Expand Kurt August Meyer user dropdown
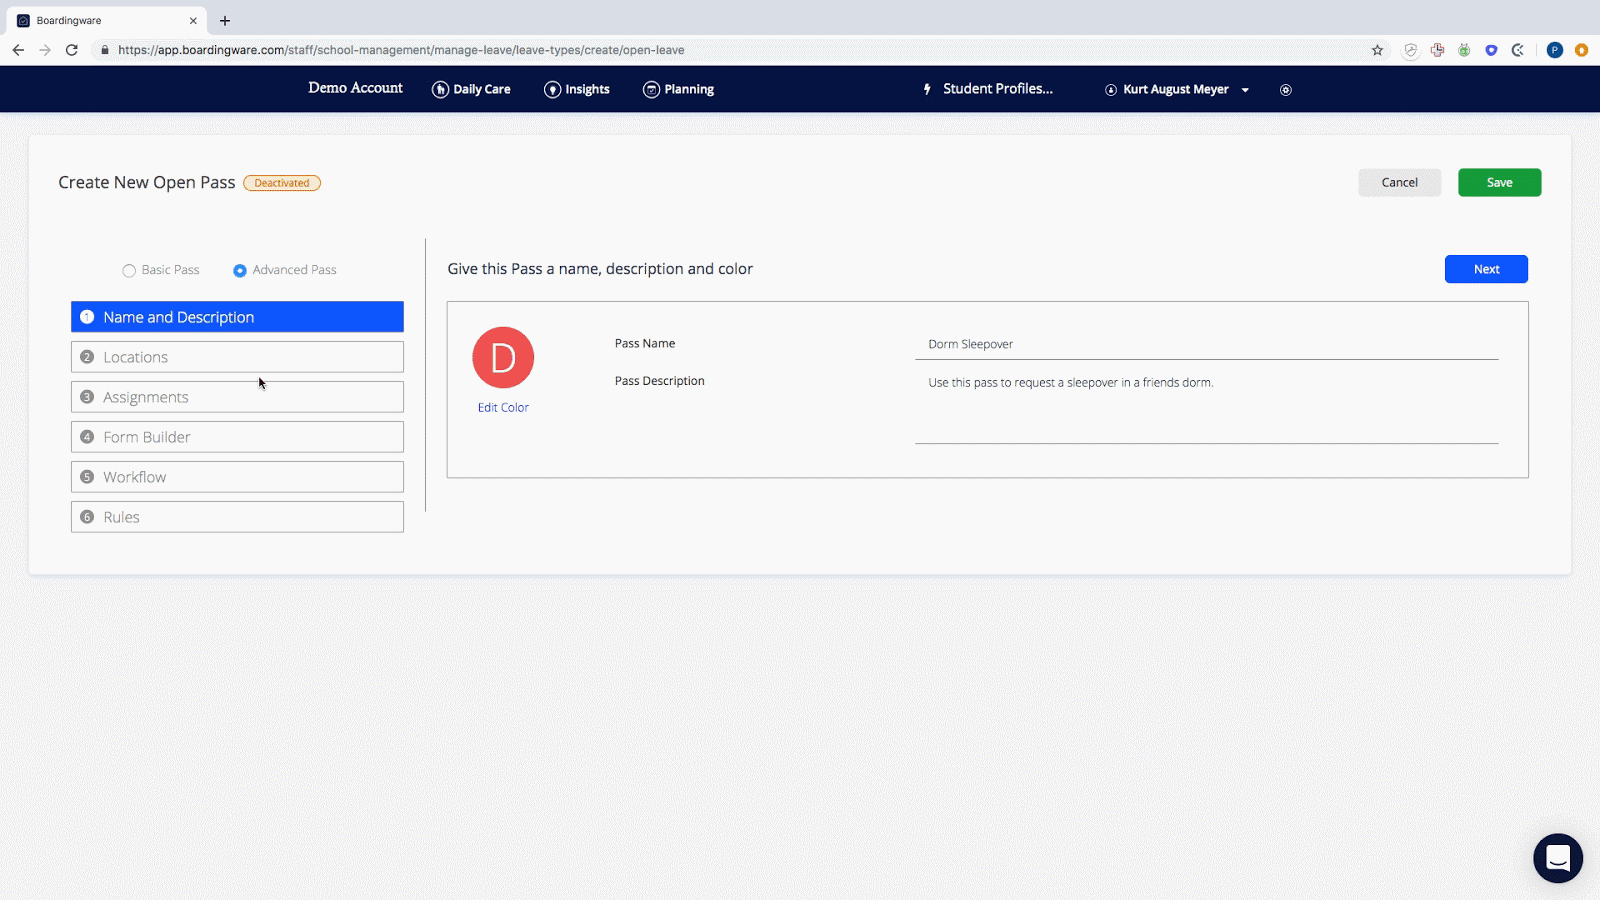This screenshot has width=1600, height=900. point(1177,89)
